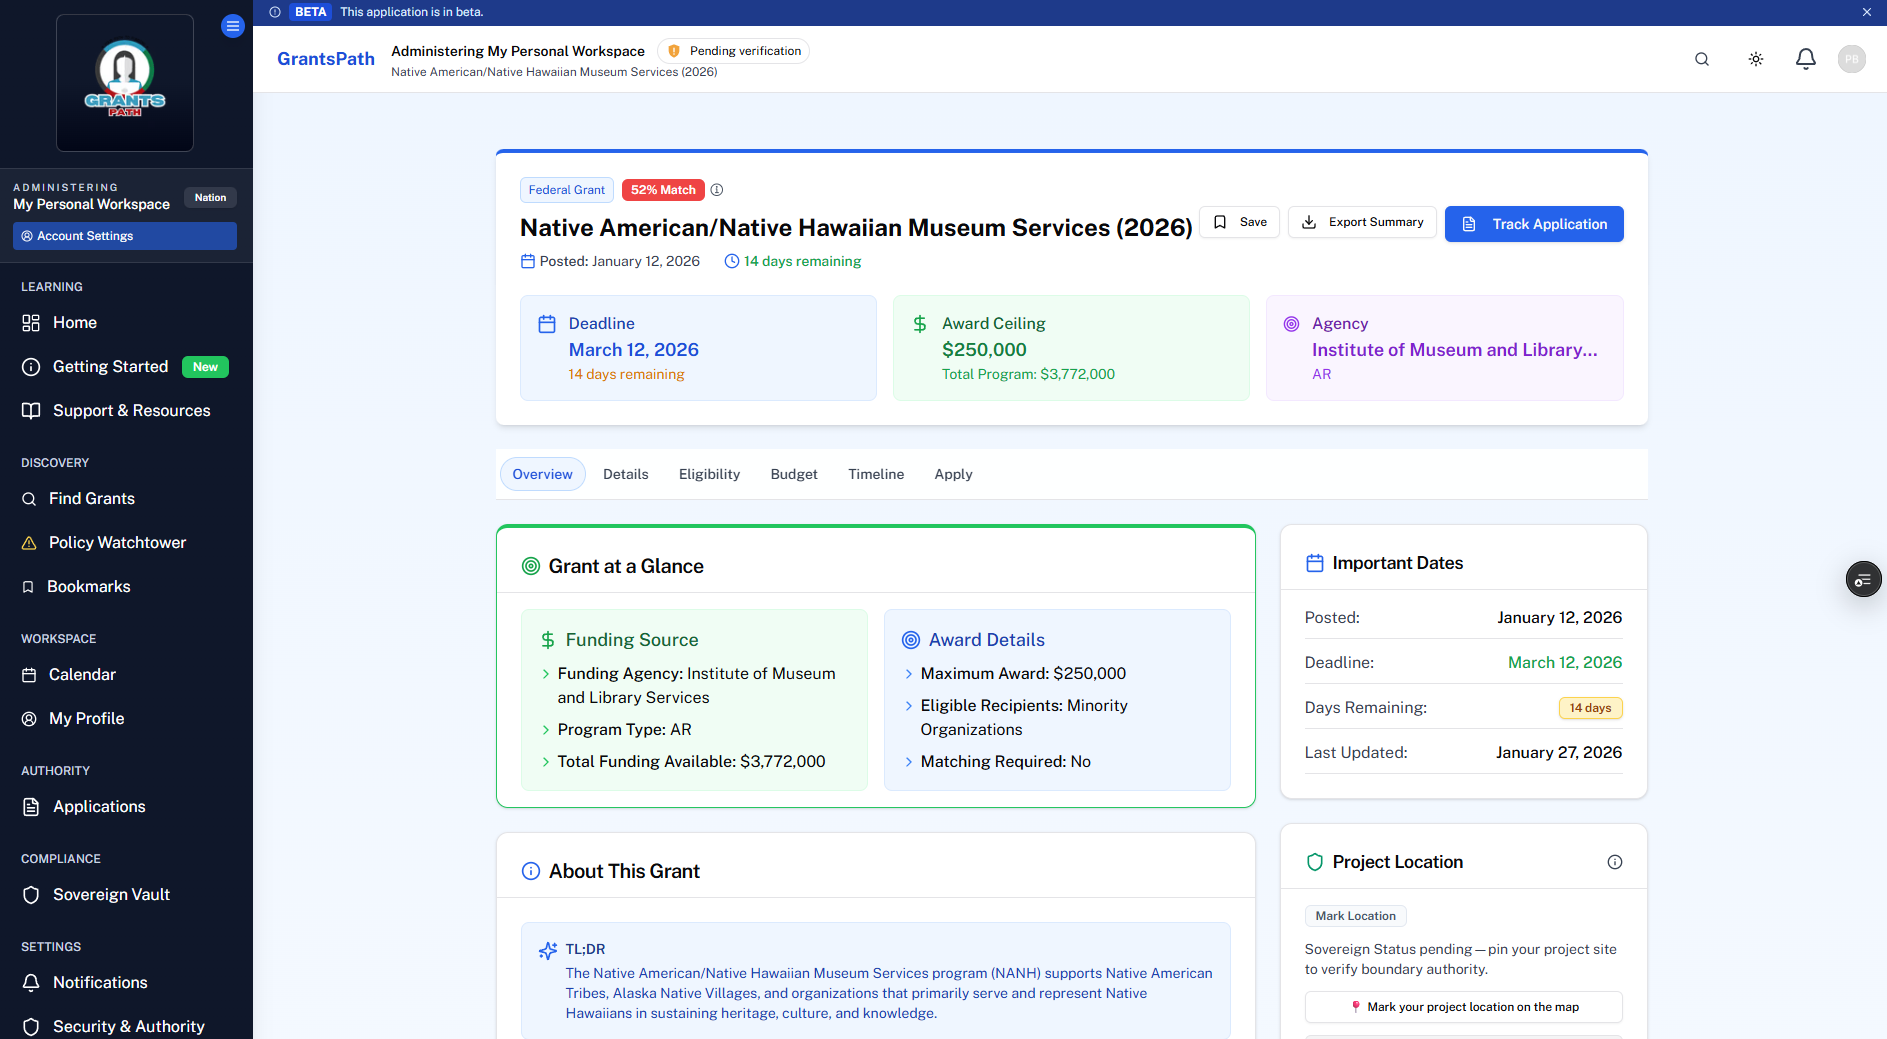The image size is (1887, 1039).
Task: Collapse the sidebar with the menu icon
Action: click(x=233, y=26)
